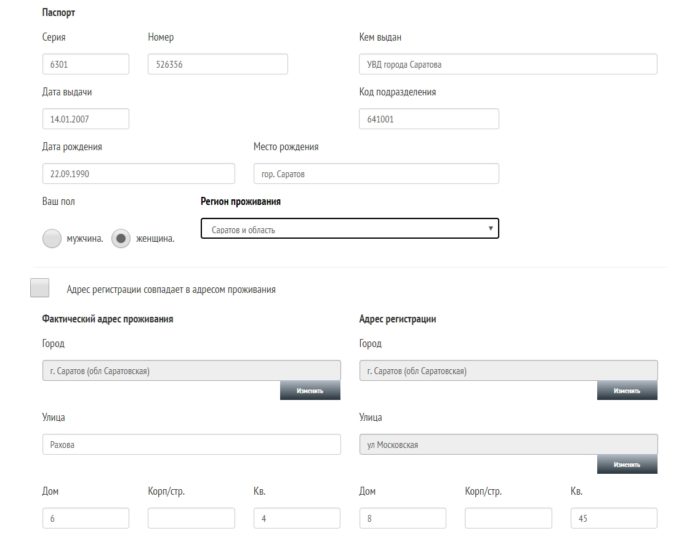
Task: Click the dropdown arrow beside 'Саратов и область'
Action: tap(490, 229)
